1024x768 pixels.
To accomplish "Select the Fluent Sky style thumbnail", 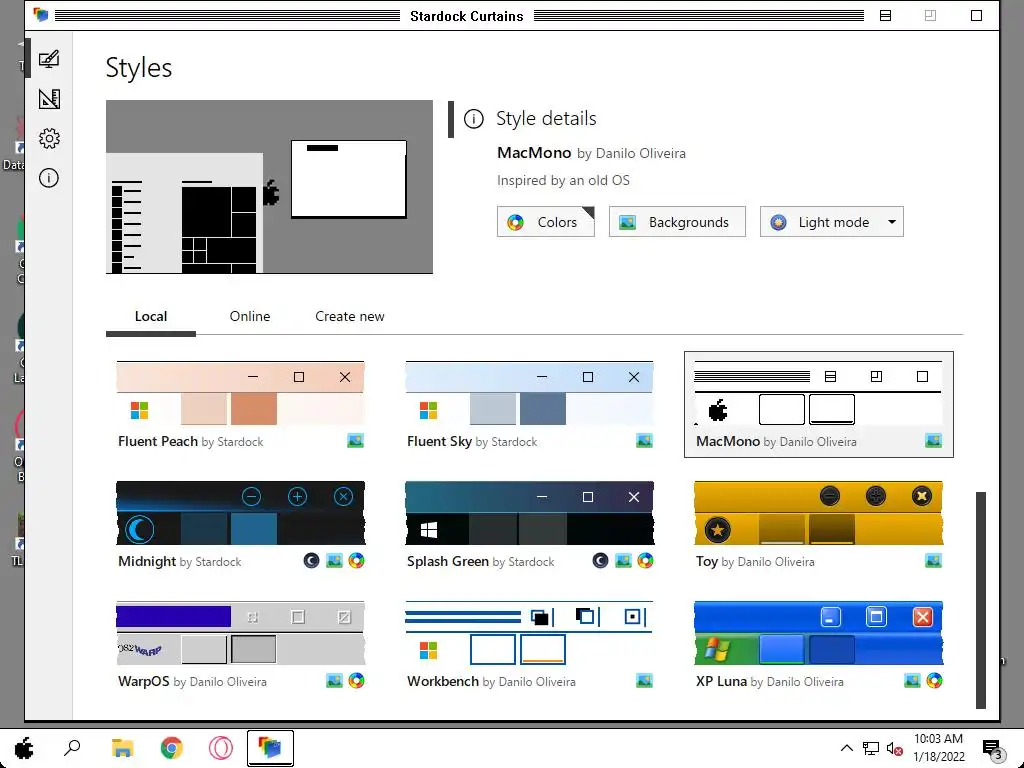I will 529,393.
